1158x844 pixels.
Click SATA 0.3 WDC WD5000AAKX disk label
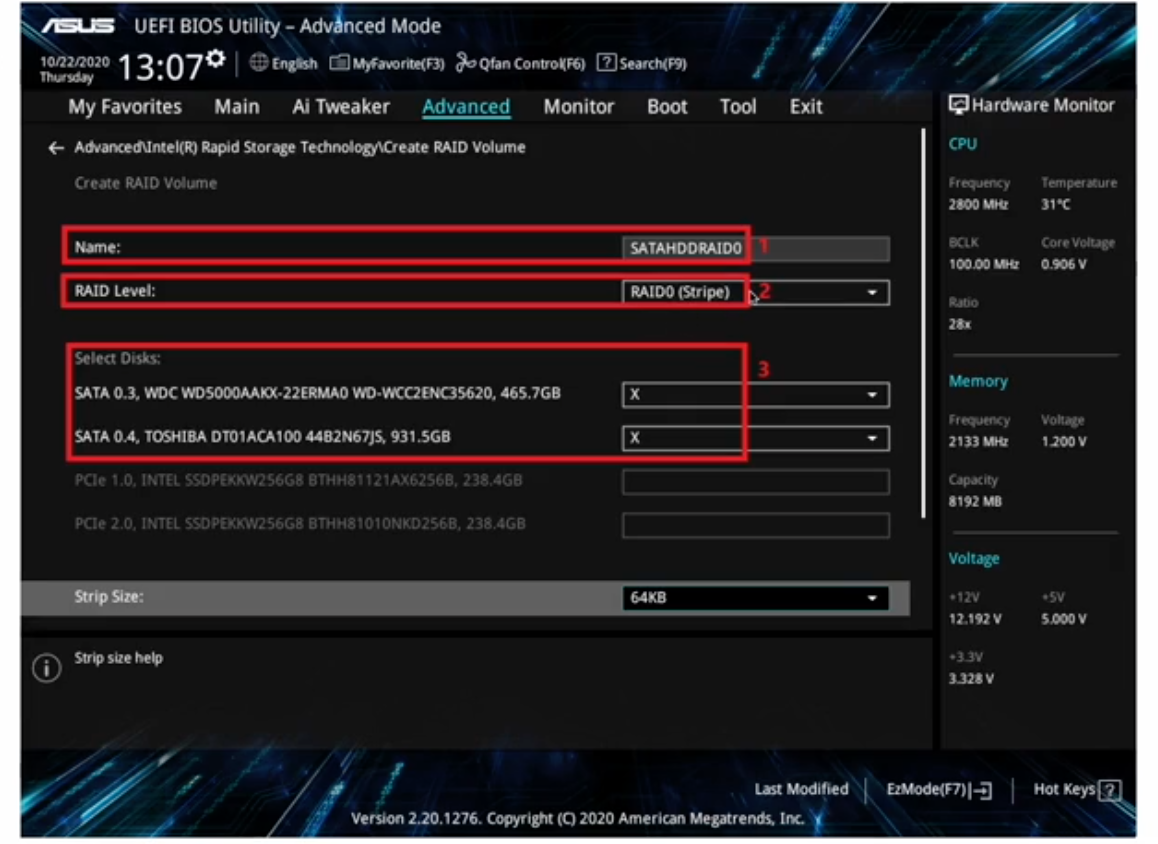click(x=318, y=394)
